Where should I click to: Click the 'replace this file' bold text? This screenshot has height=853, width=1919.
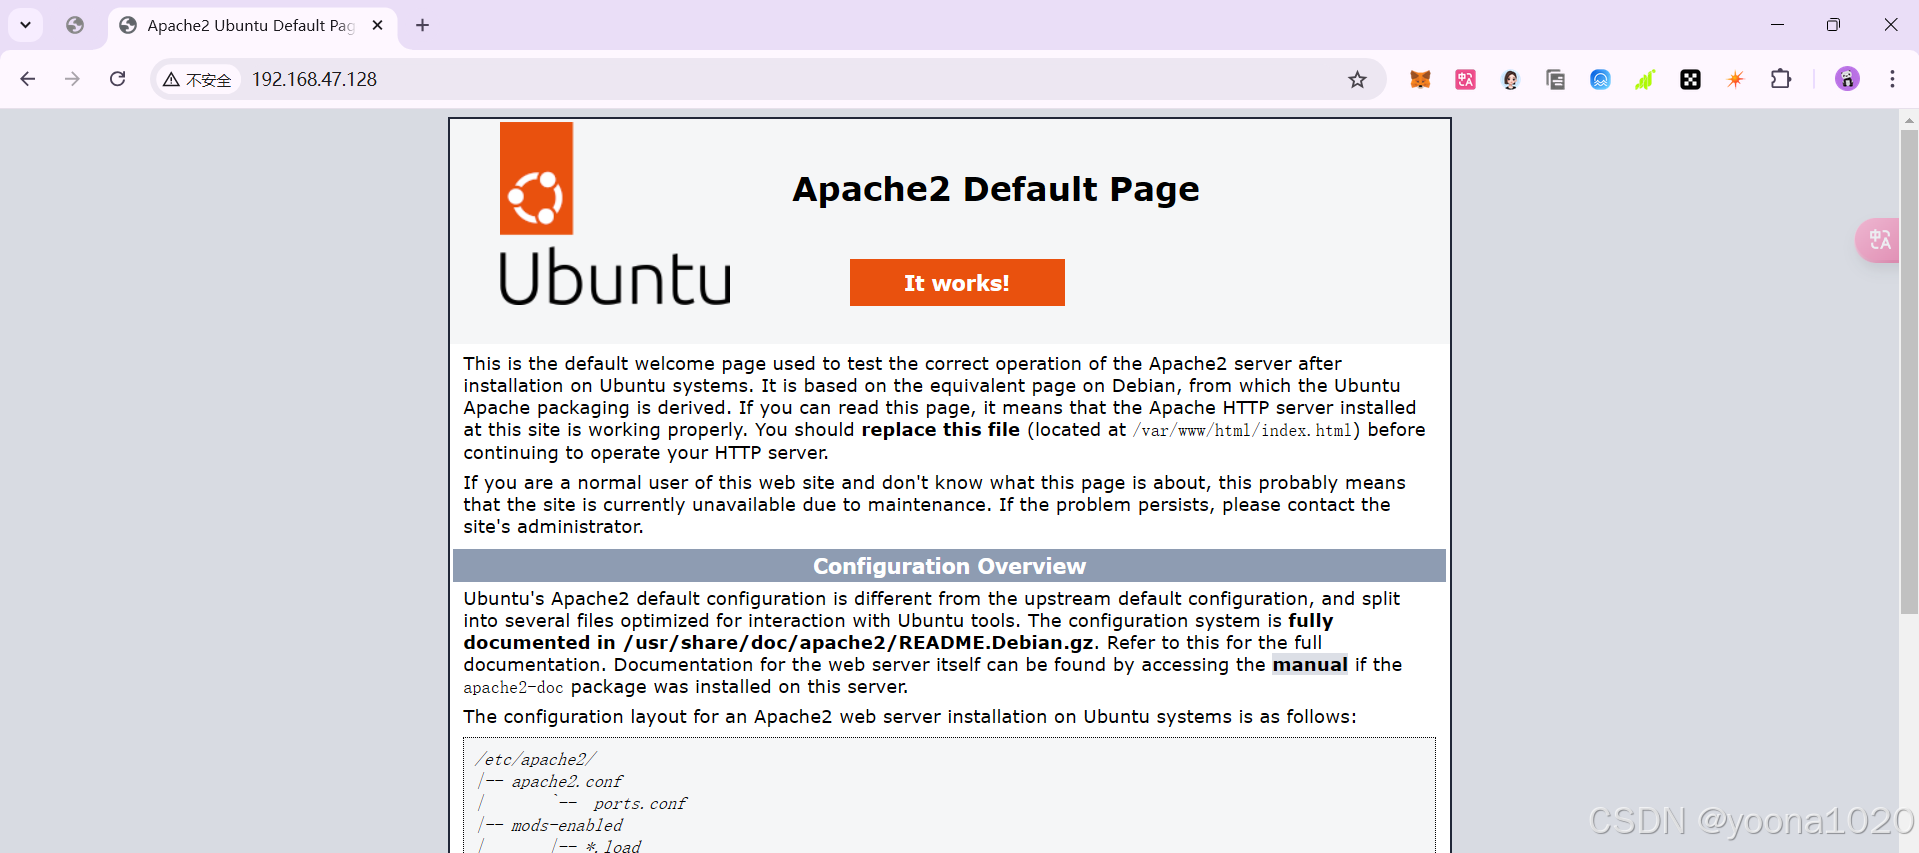pyautogui.click(x=941, y=430)
